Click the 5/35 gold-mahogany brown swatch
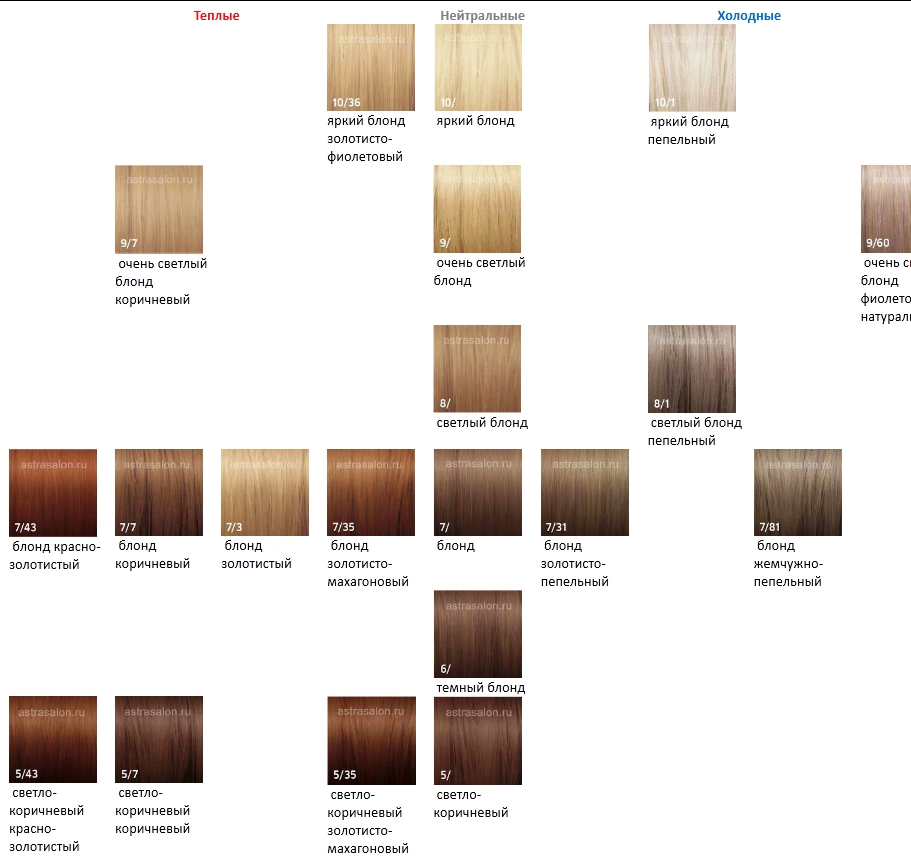The width and height of the screenshot is (911, 858). pos(371,740)
